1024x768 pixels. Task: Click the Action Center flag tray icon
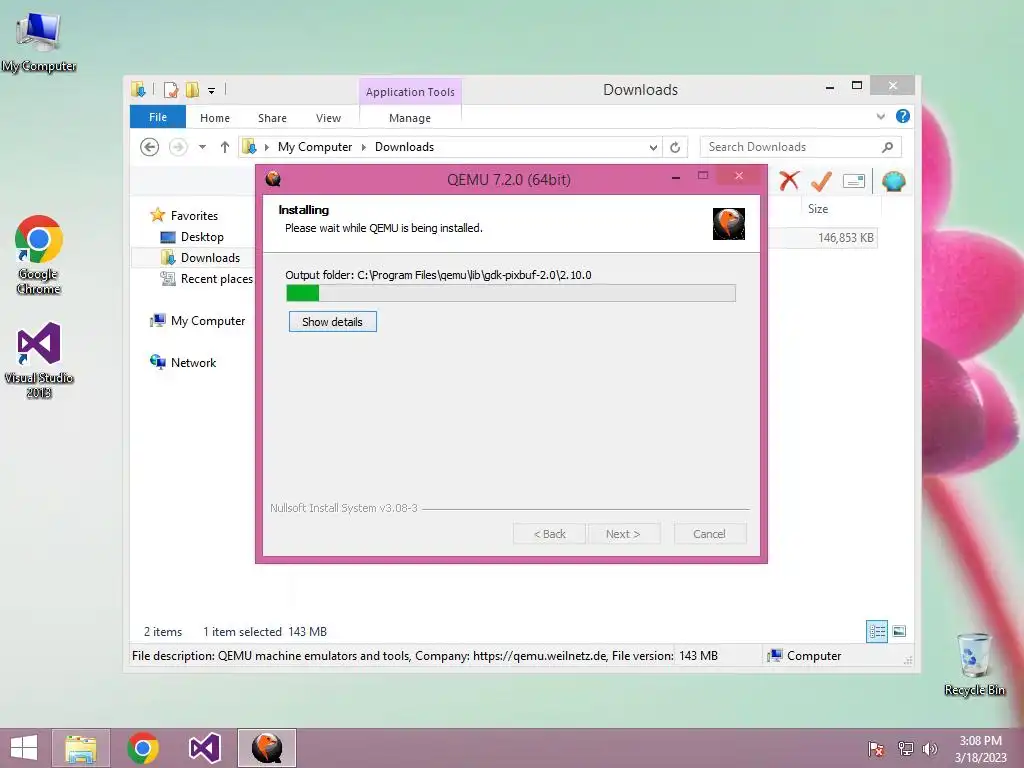coord(876,748)
